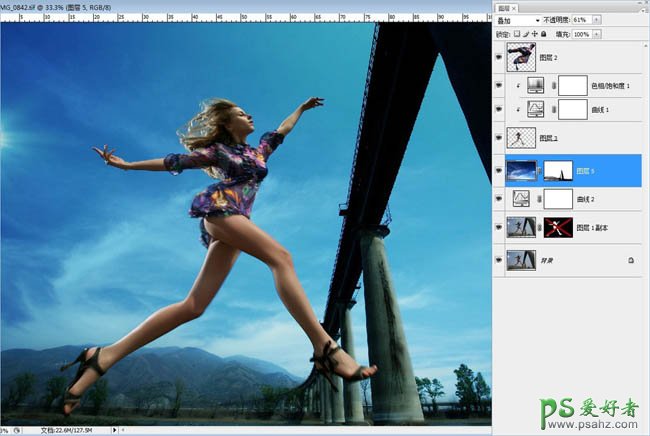Click the 图层 5 layer mask thumbnail

557,170
